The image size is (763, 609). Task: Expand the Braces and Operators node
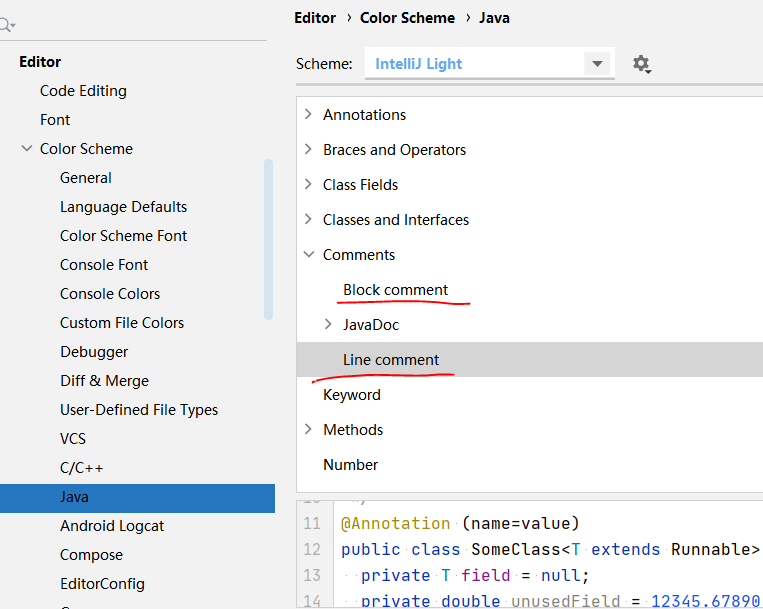[x=308, y=150]
